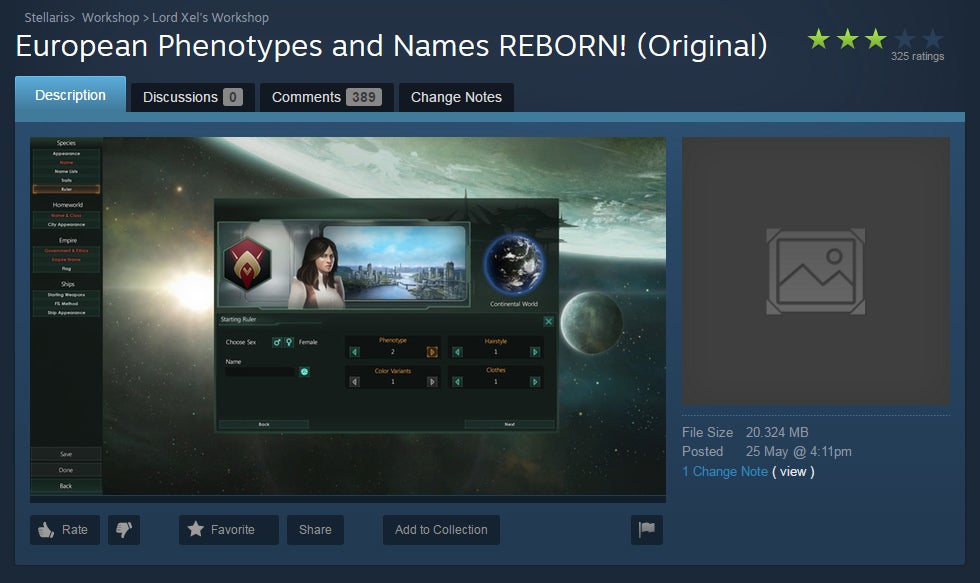Select female sex icon in screenshot
980x583 pixels.
[x=289, y=342]
